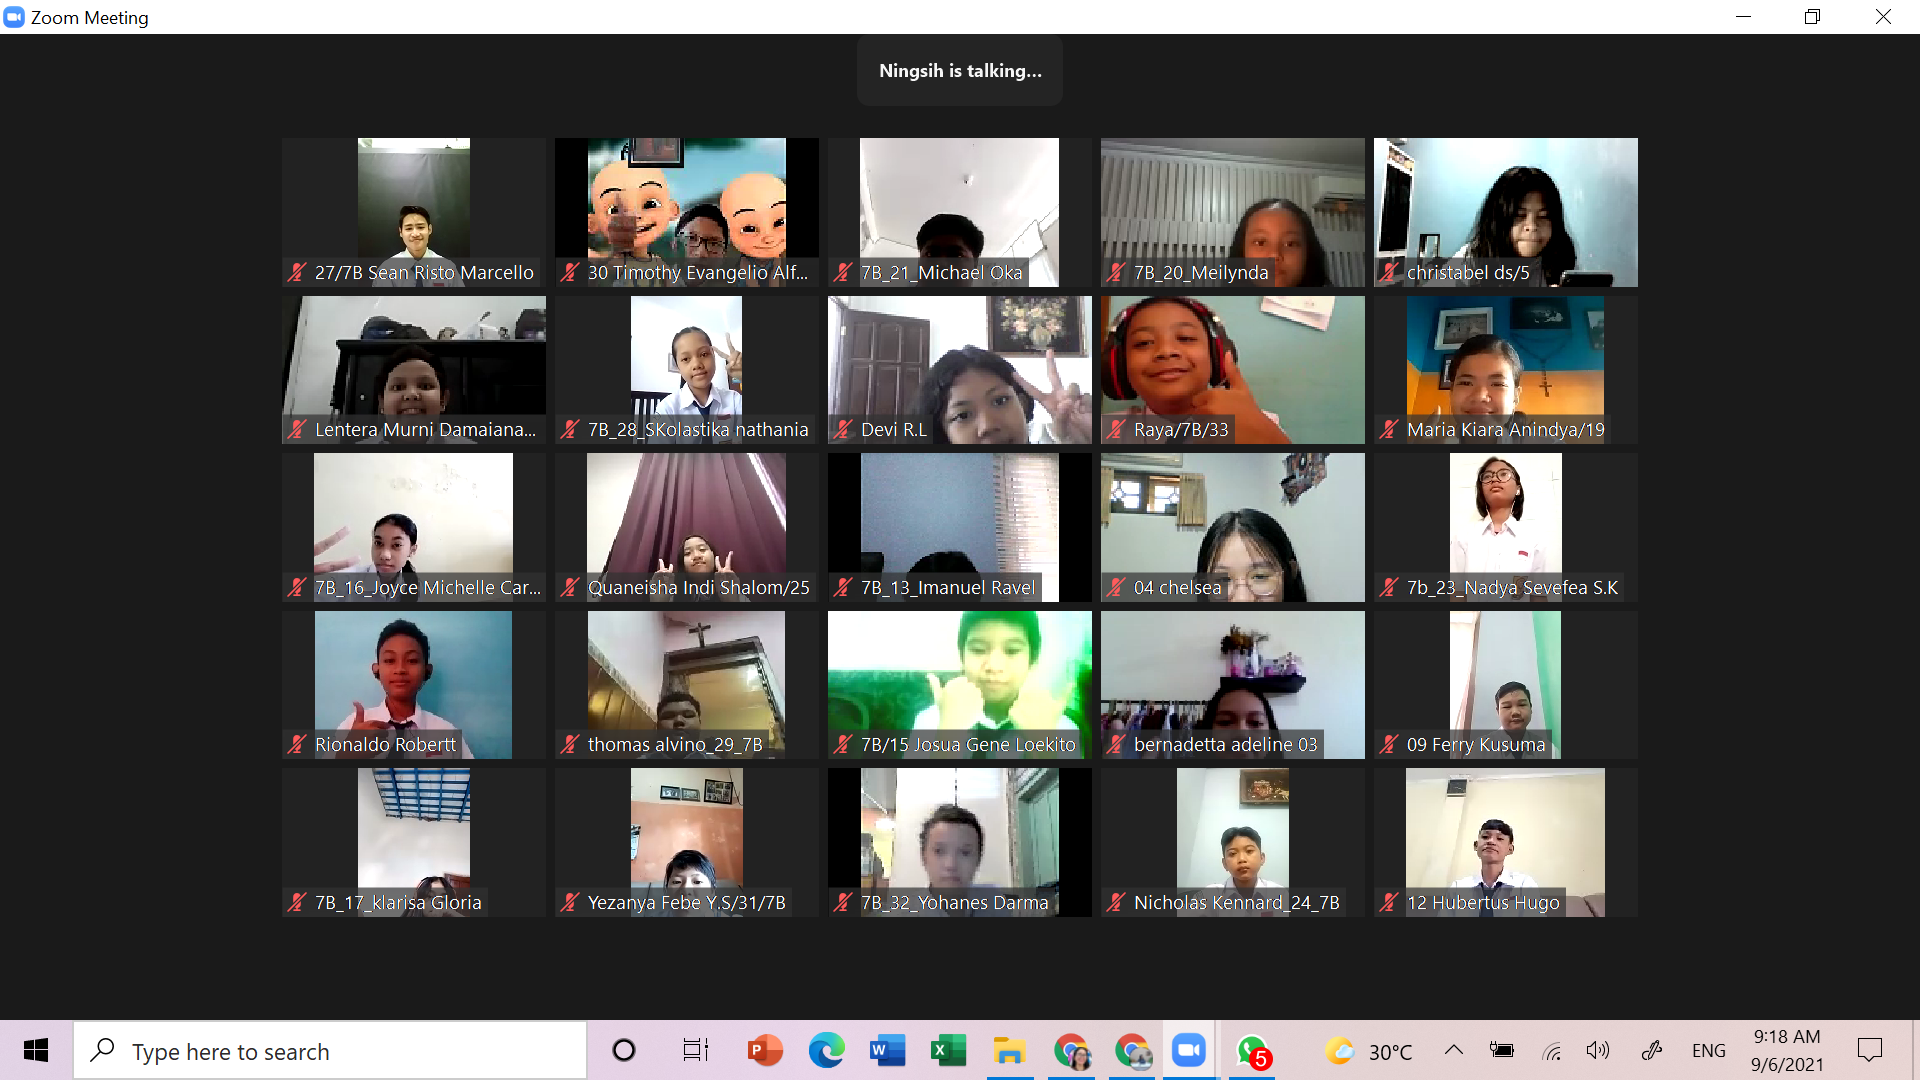Image resolution: width=1920 pixels, height=1080 pixels.
Task: Select bernadetta adeline 03 video tile
Action: pyautogui.click(x=1233, y=685)
